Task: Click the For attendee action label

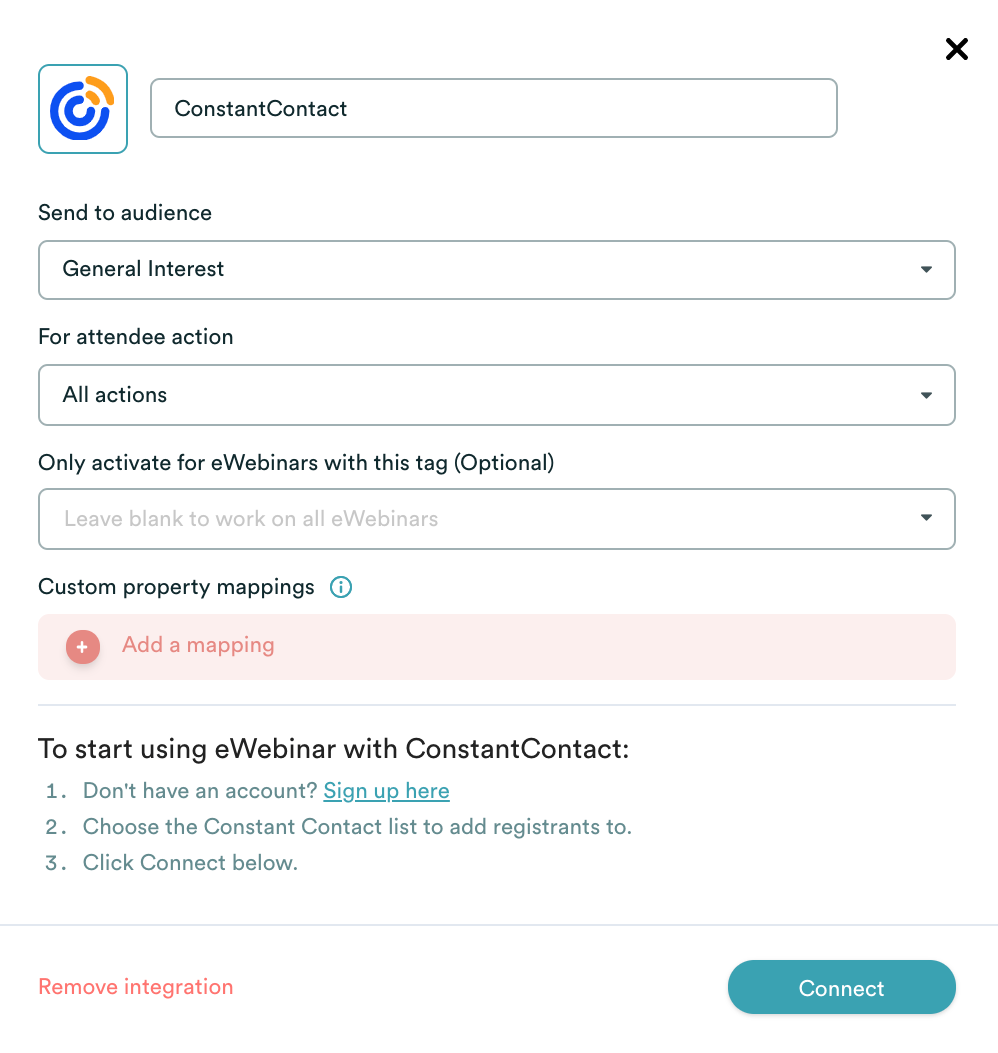Action: [136, 337]
